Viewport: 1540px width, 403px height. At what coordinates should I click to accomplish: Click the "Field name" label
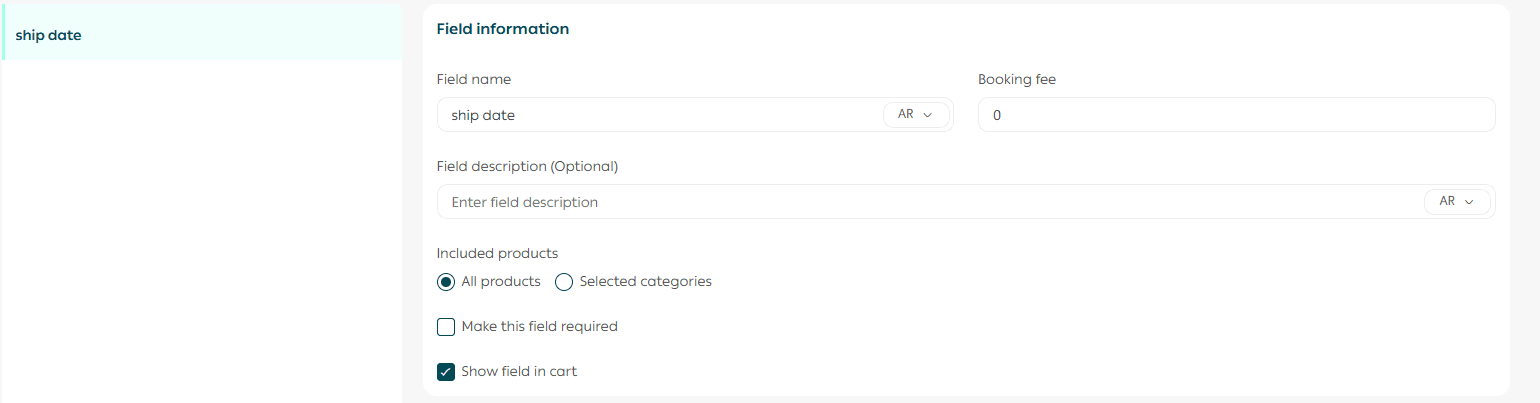474,79
